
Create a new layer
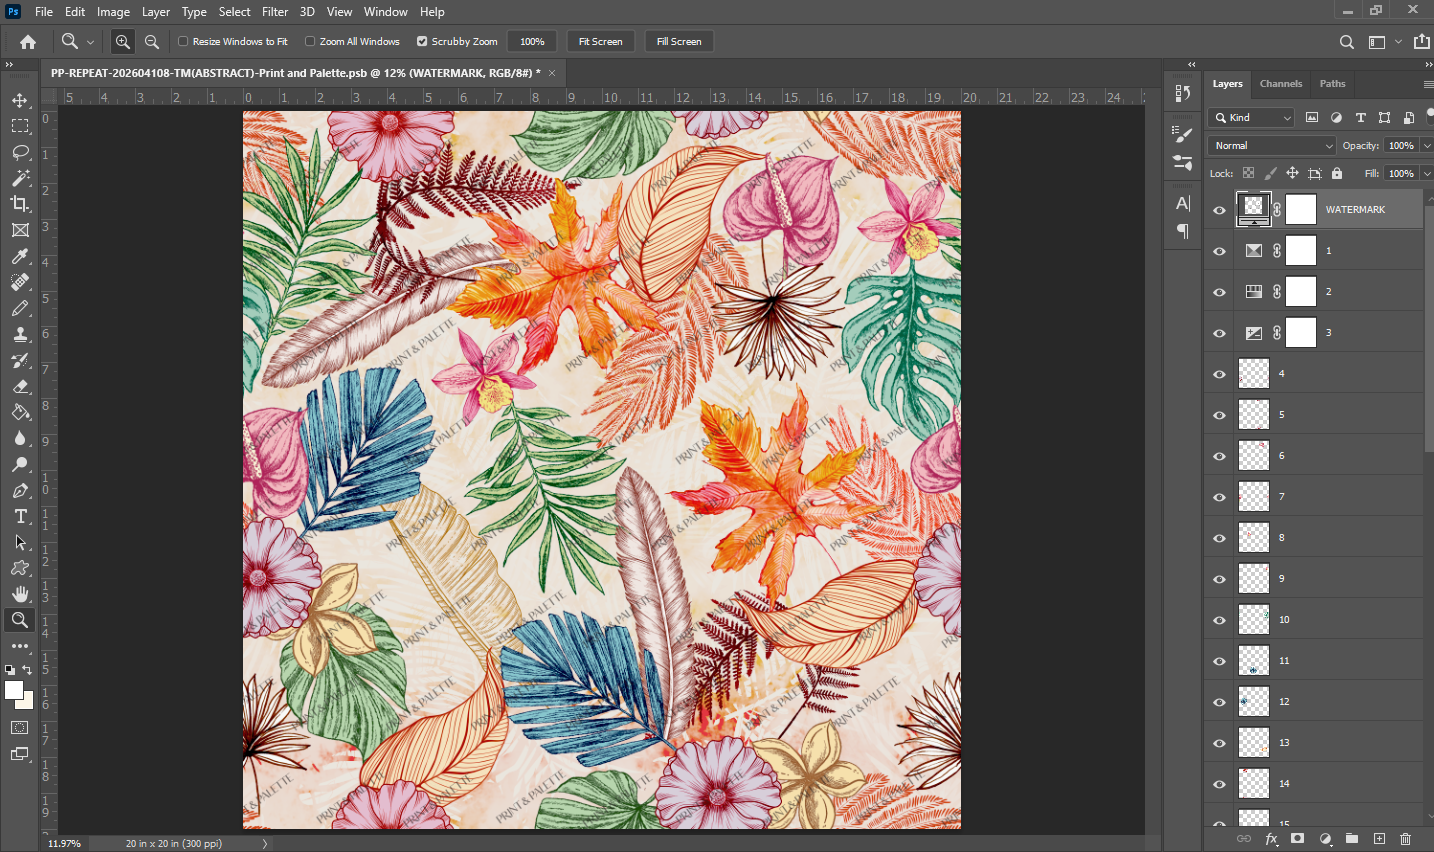1379,839
